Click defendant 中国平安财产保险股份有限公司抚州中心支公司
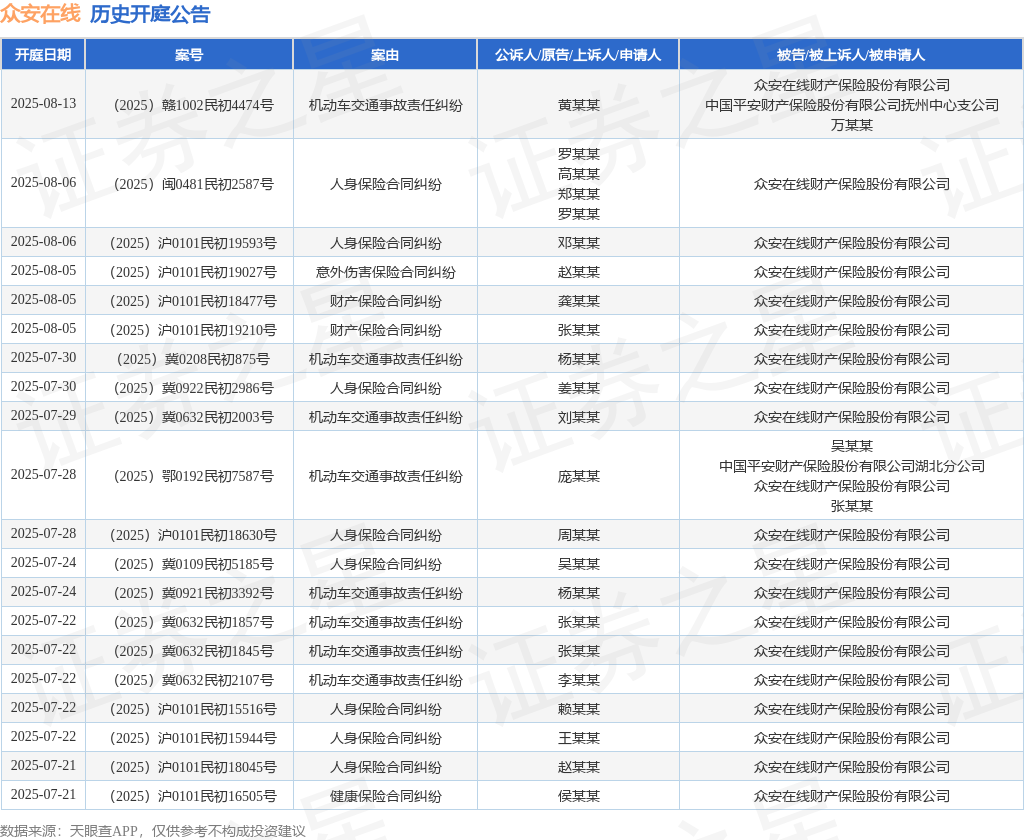The height and width of the screenshot is (840, 1024). coord(852,105)
